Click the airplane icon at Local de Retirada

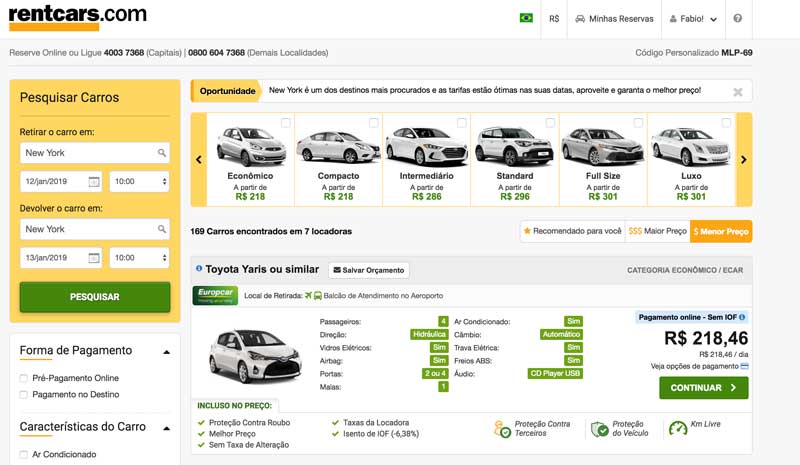point(308,296)
